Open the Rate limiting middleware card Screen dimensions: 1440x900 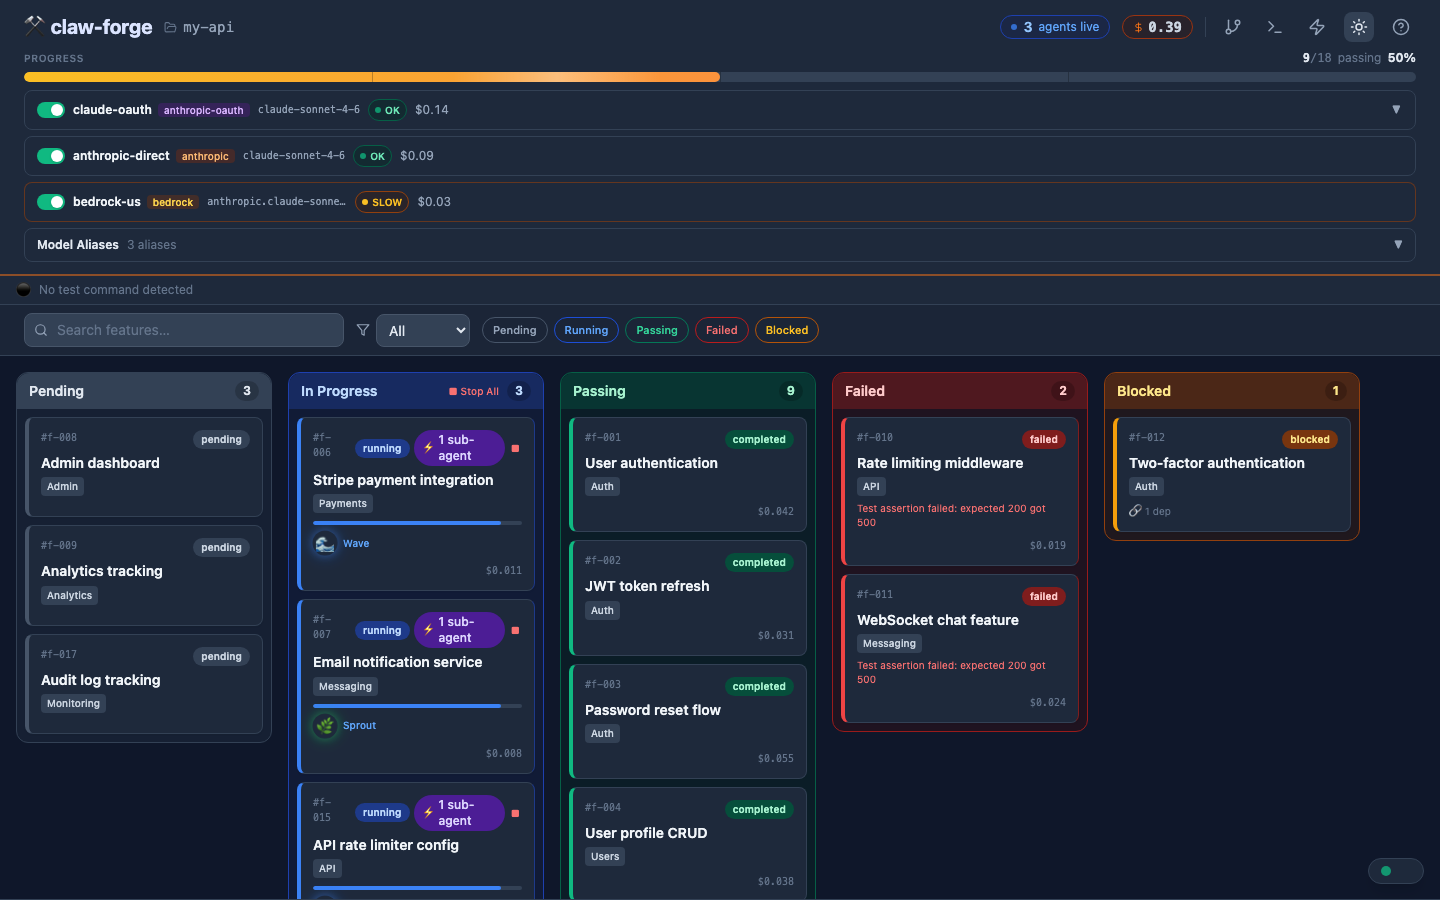click(960, 491)
